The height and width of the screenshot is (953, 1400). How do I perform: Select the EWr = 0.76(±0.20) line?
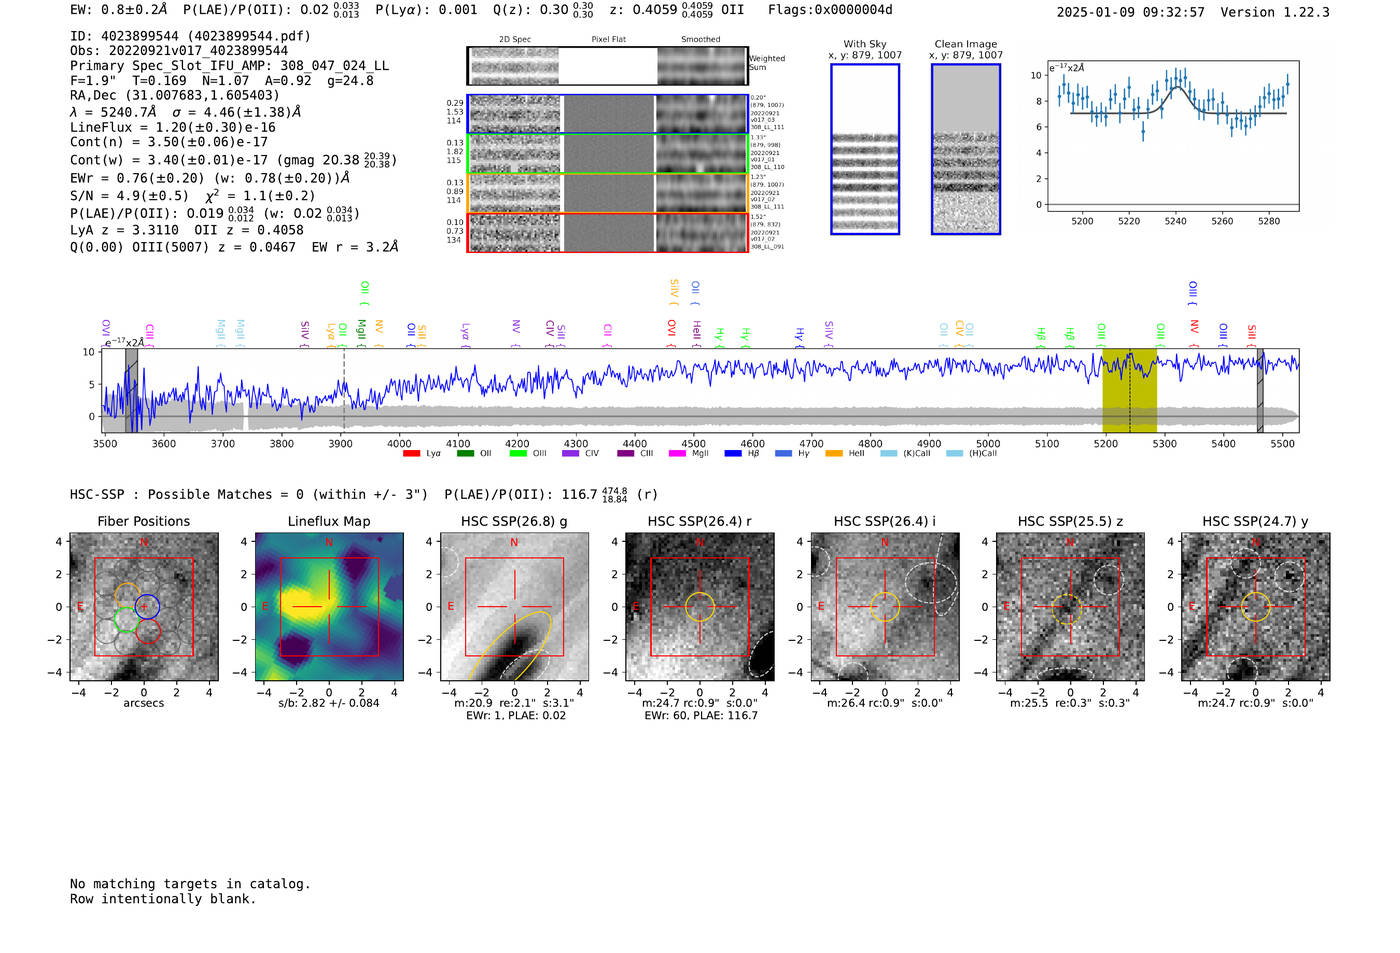pyautogui.click(x=210, y=178)
